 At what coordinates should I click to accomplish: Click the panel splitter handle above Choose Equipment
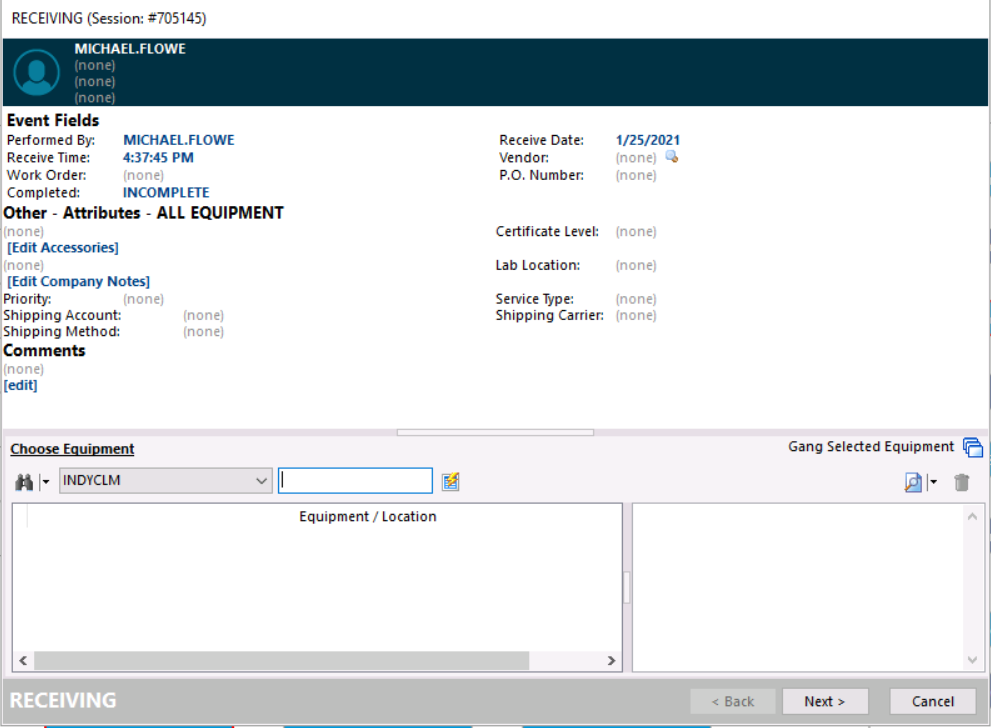[495, 433]
